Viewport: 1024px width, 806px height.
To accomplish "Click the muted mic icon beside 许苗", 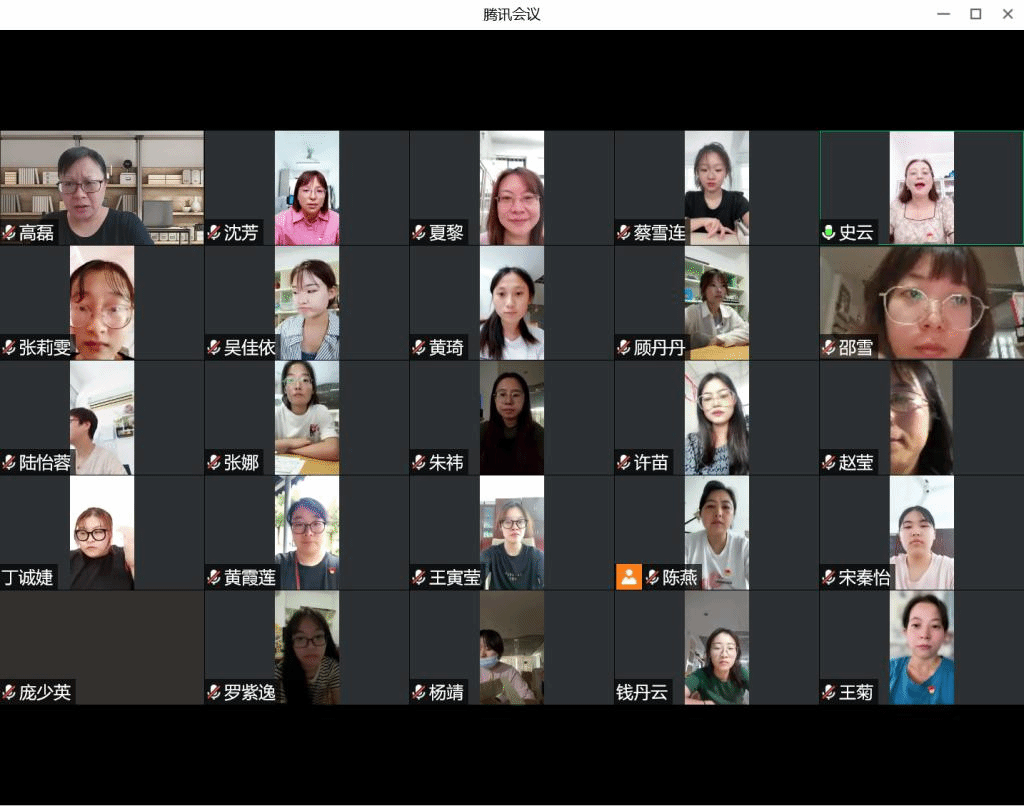I will 624,462.
